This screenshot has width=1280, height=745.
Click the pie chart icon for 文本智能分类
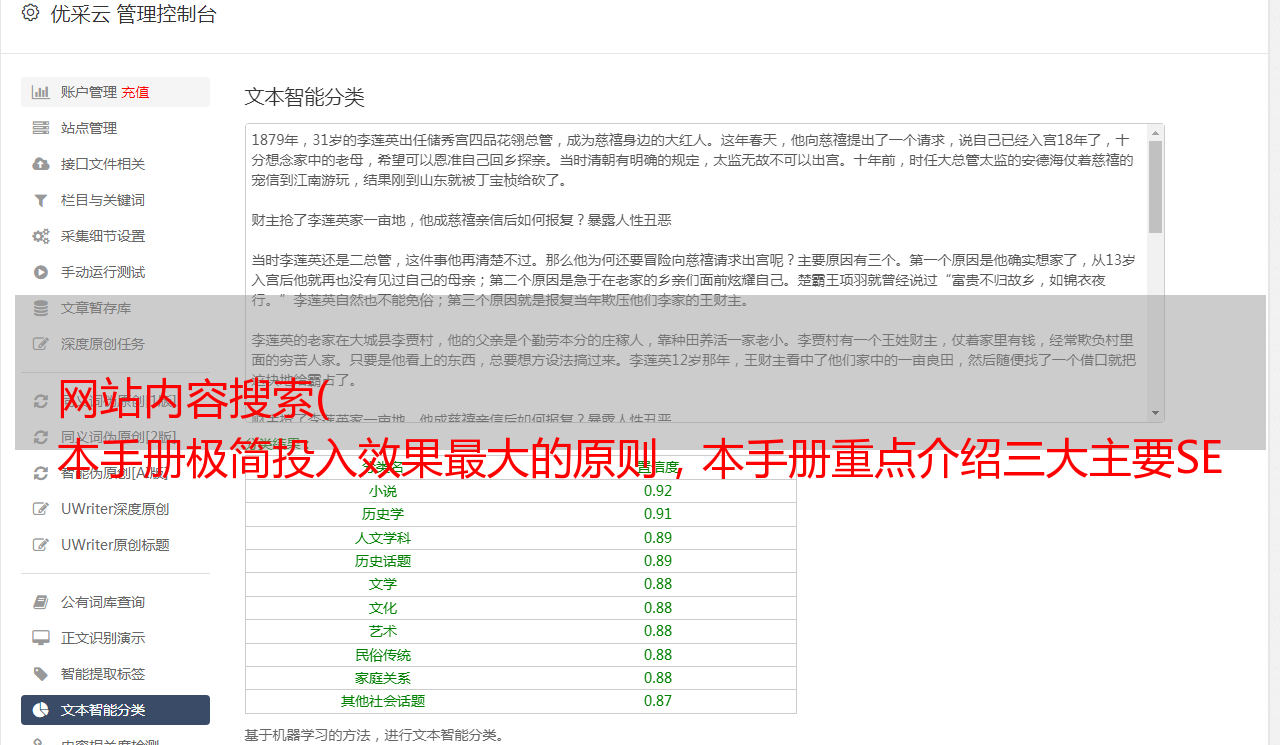click(41, 710)
